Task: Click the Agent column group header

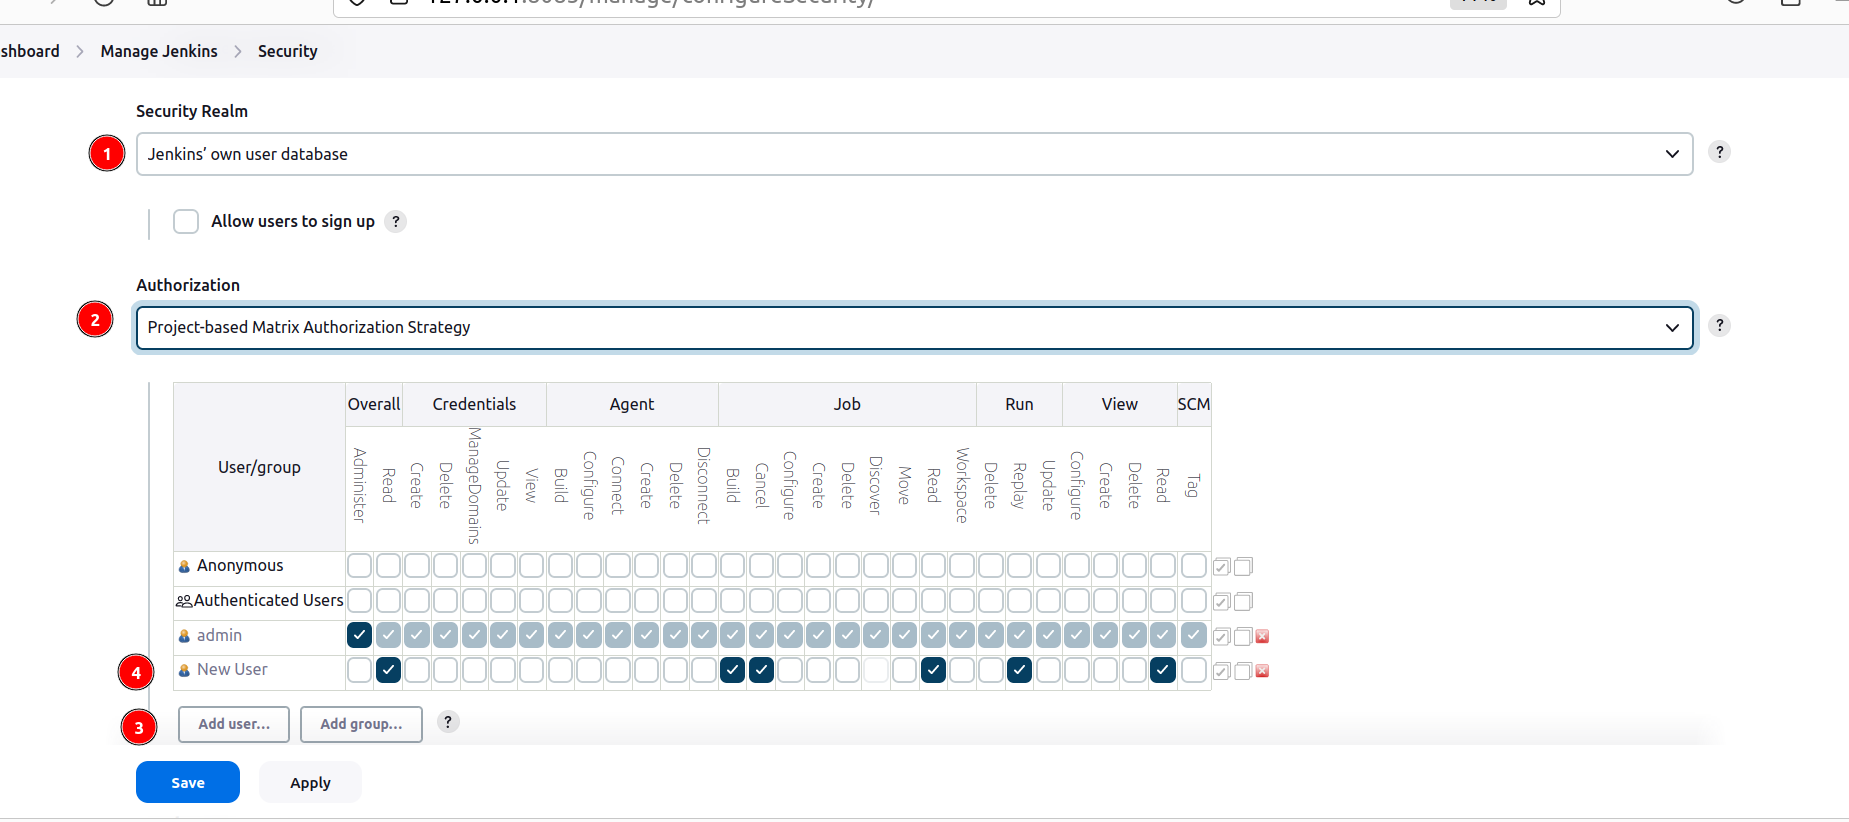Action: click(632, 404)
